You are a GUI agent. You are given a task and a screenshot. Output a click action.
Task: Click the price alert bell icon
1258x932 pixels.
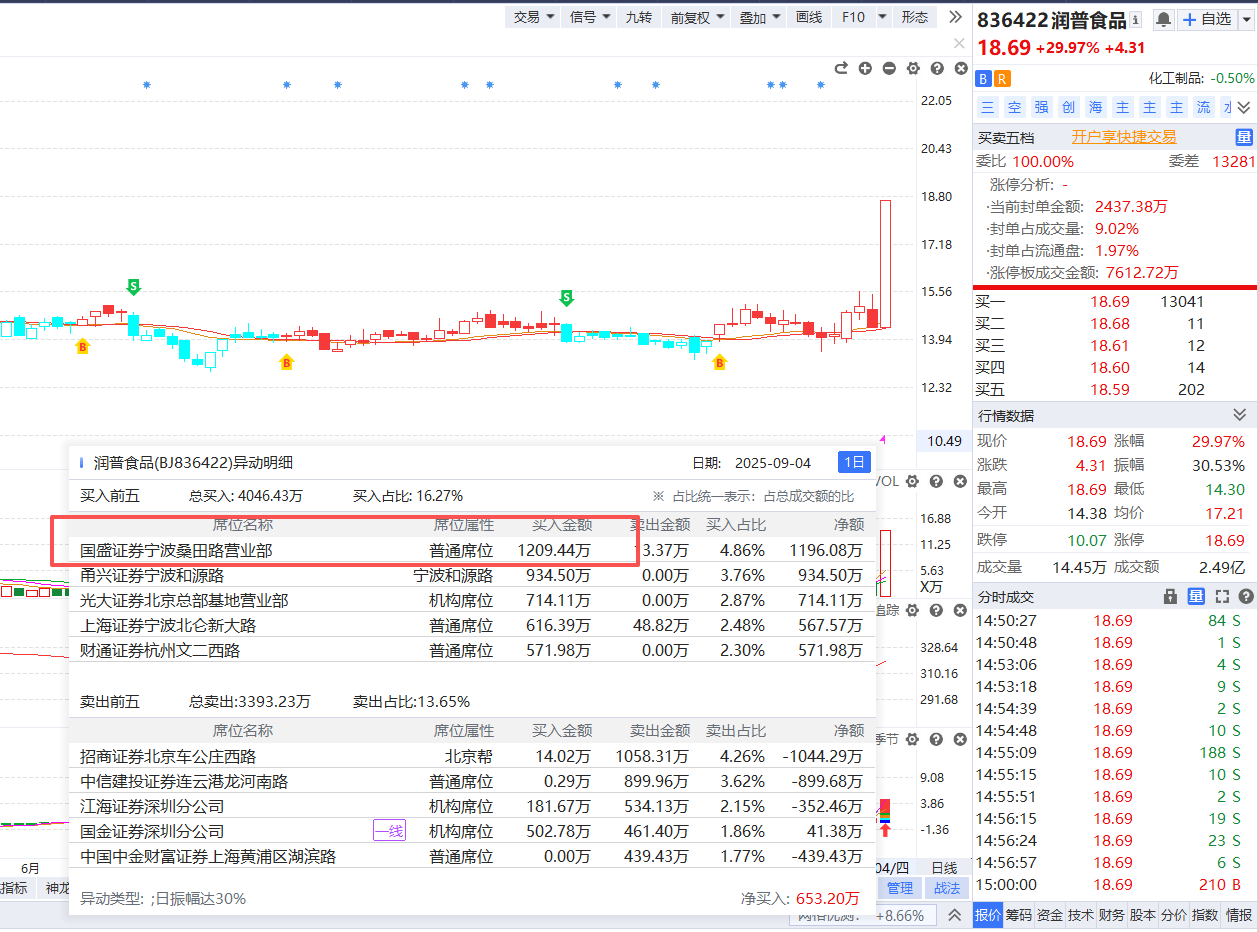(1163, 19)
